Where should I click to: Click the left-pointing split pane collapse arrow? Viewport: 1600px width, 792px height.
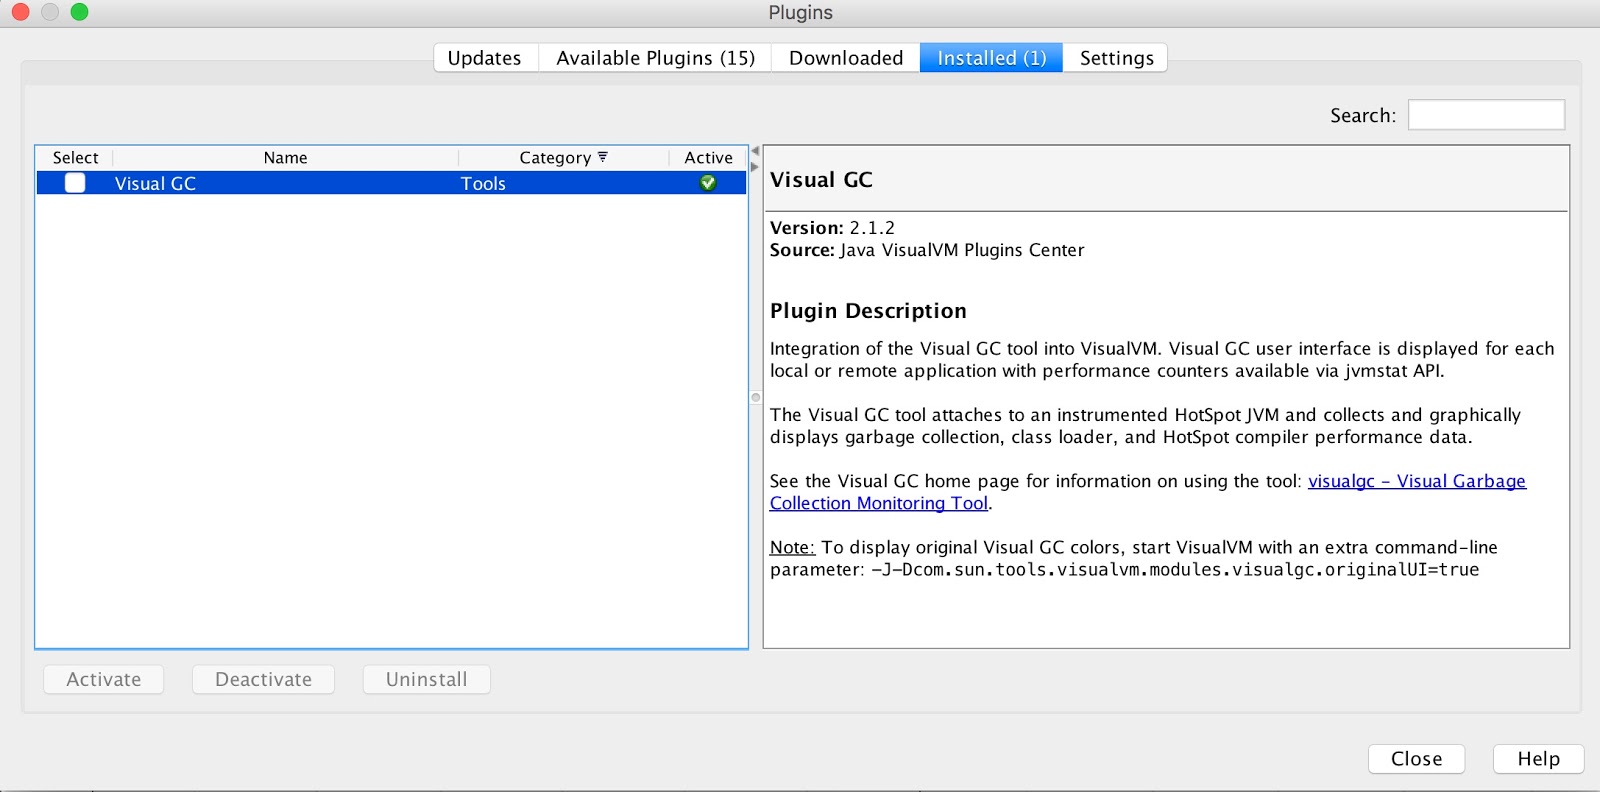(755, 151)
